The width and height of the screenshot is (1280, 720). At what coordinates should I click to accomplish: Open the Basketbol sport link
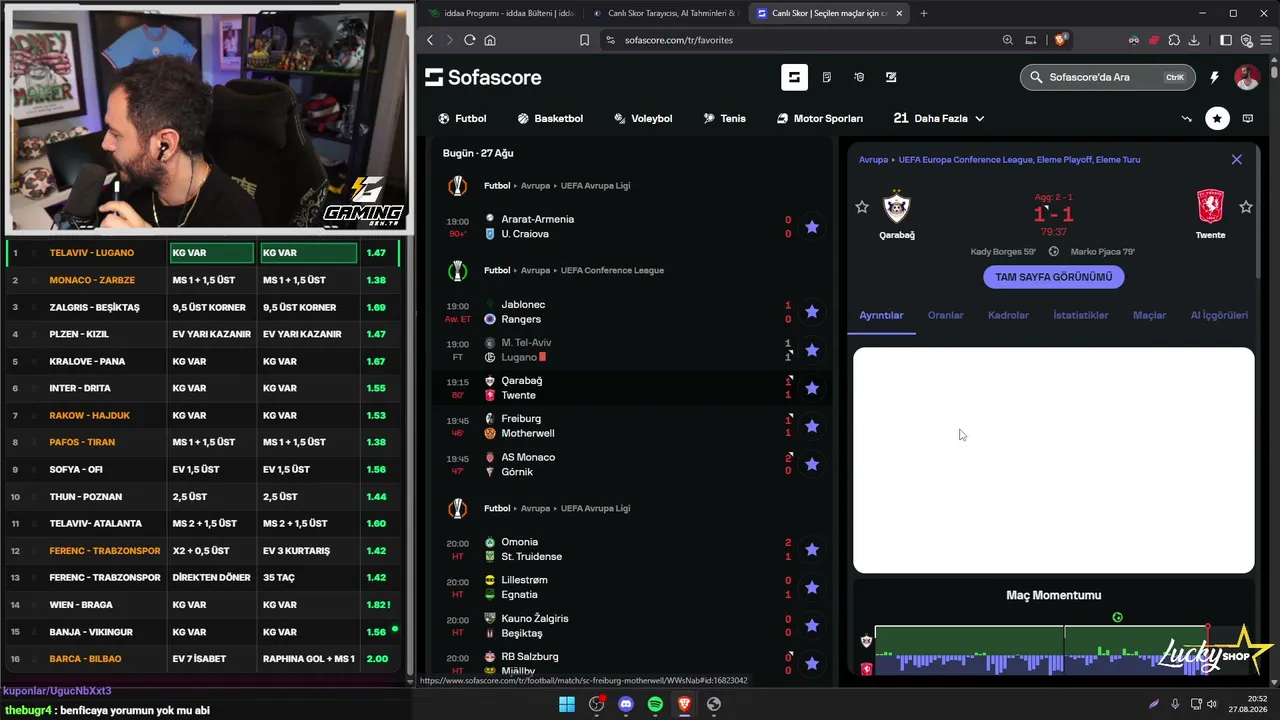(x=550, y=118)
